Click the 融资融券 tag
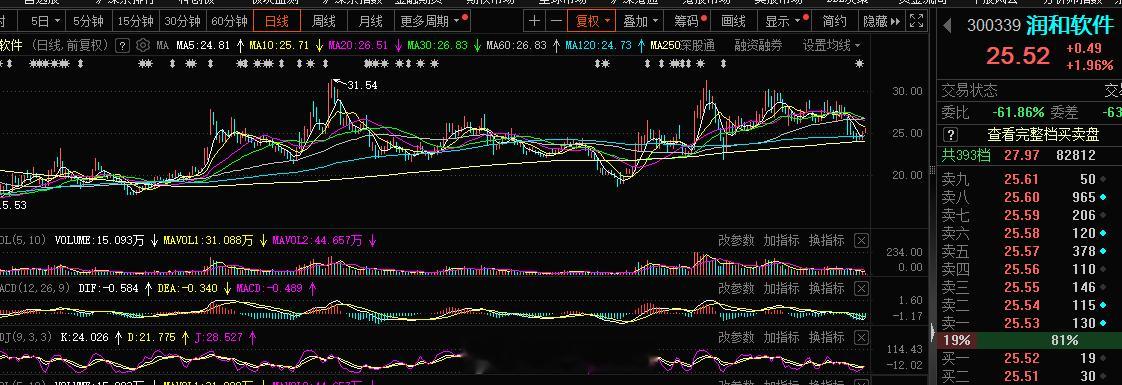The width and height of the screenshot is (1122, 385). click(x=758, y=46)
